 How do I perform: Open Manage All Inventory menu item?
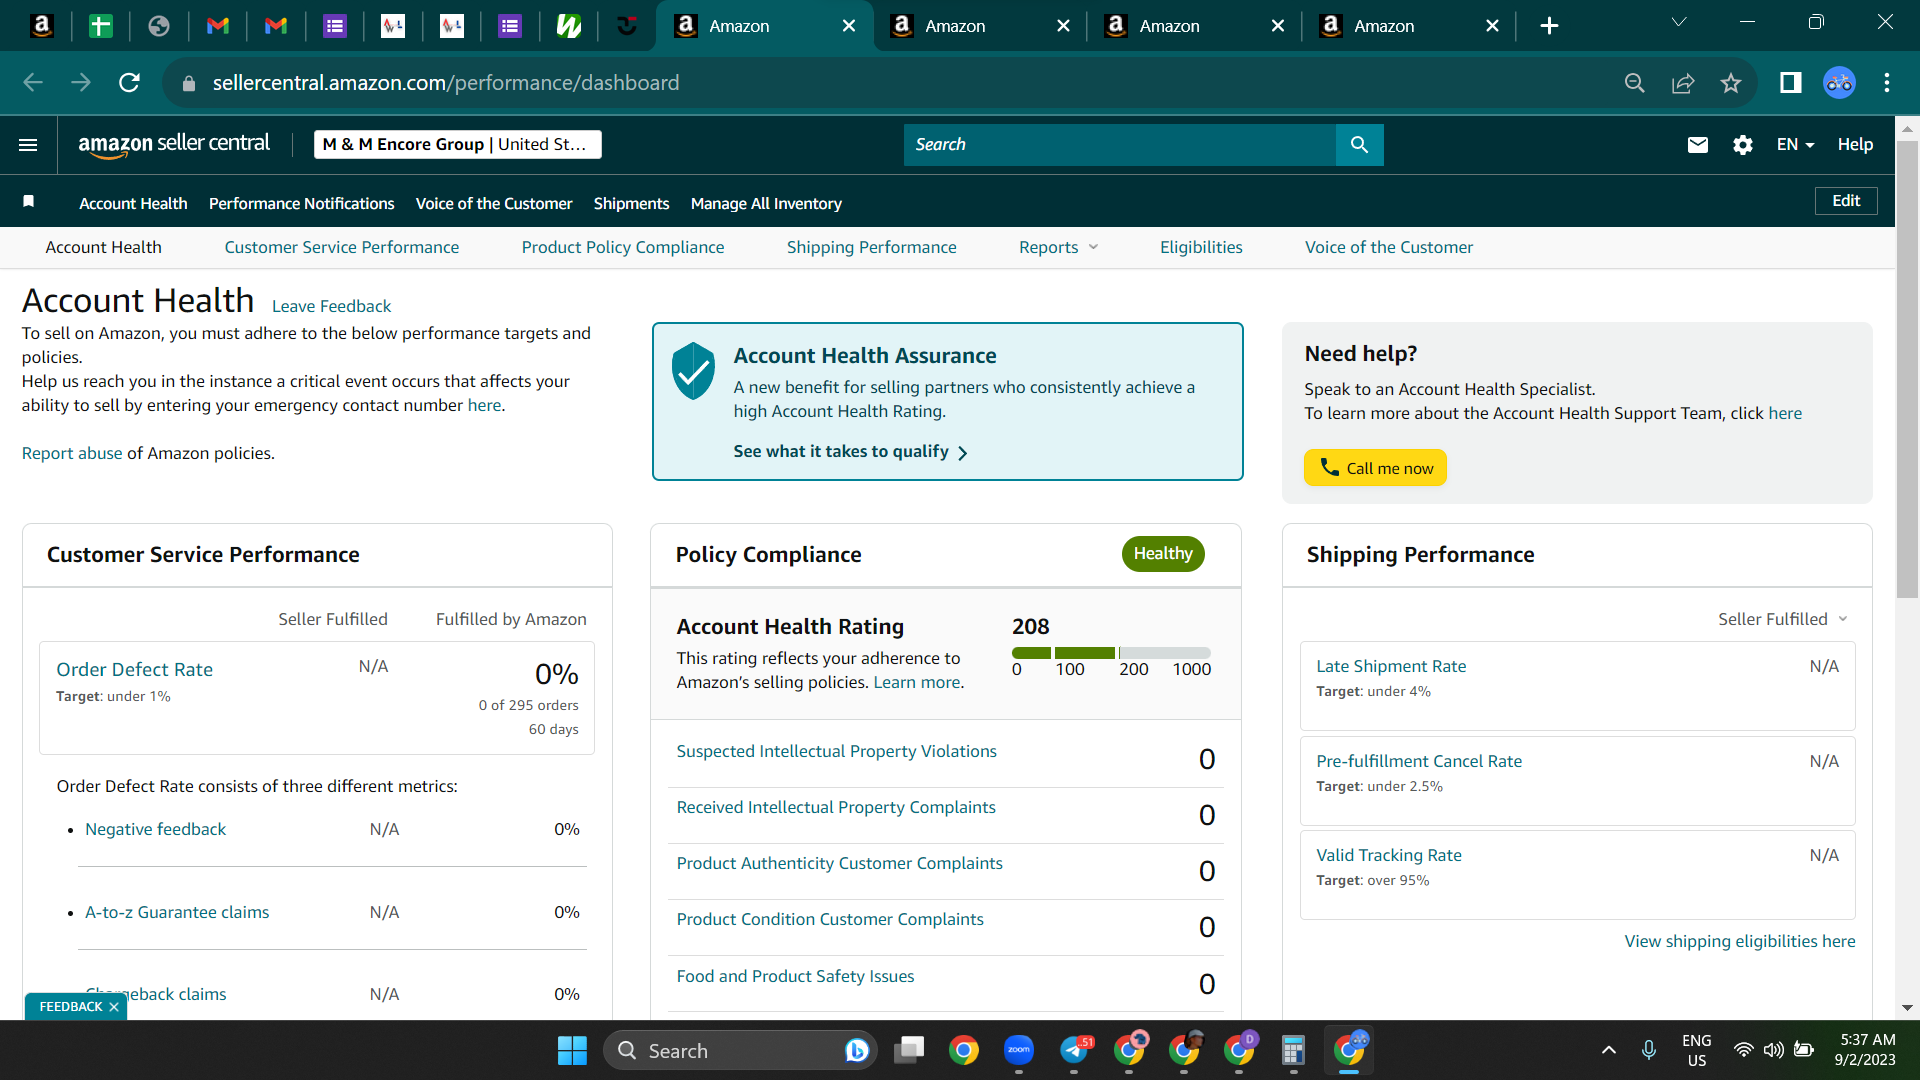click(766, 203)
